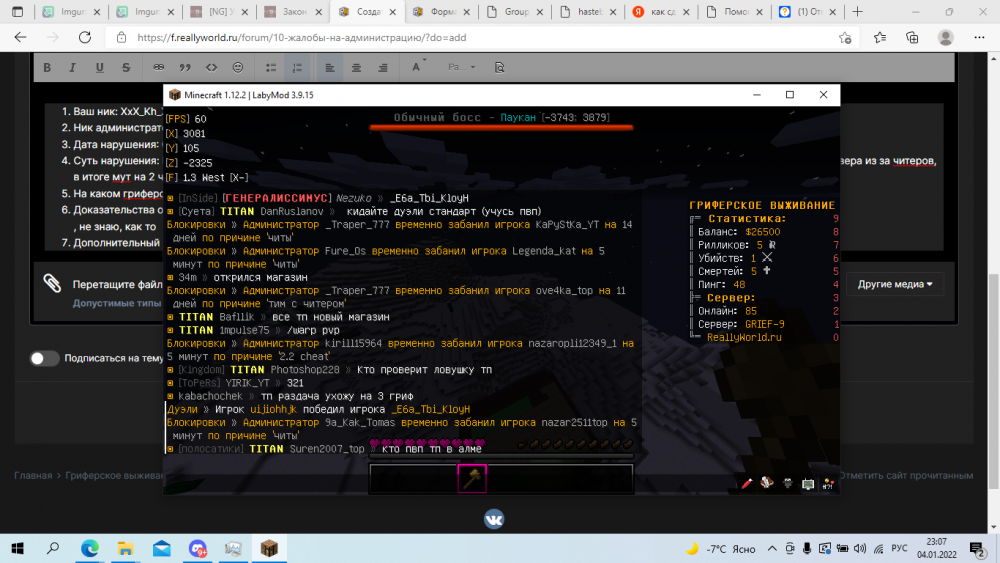Toggle 'Подписаться на тему' switch
The height and width of the screenshot is (563, 1000).
tap(44, 358)
